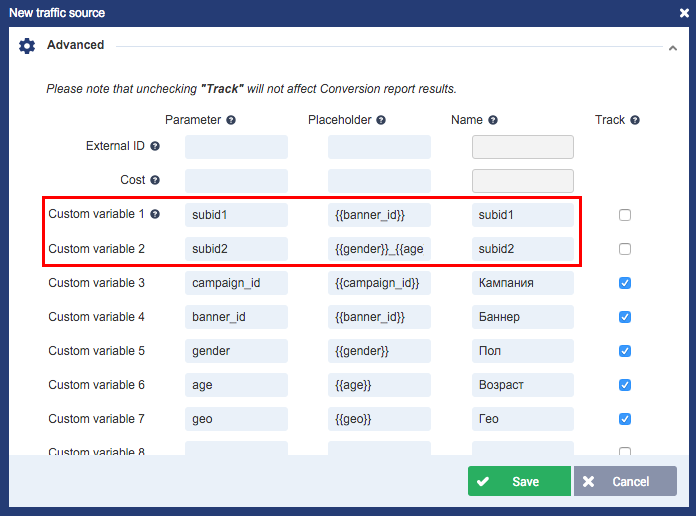The height and width of the screenshot is (516, 696).
Task: Click the Name field containing Кампания
Action: point(522,283)
